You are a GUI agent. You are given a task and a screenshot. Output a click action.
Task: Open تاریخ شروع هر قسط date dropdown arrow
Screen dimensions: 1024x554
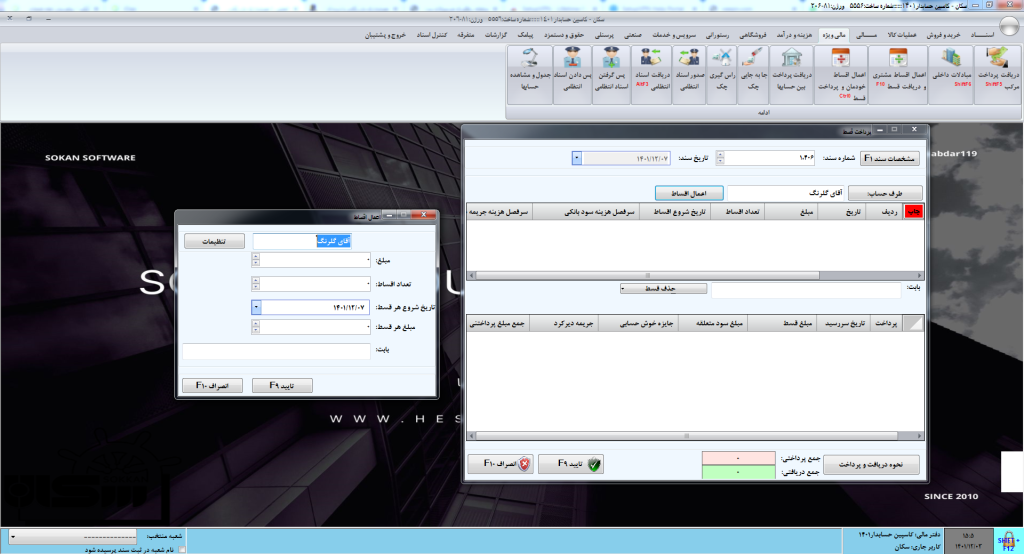tap(256, 307)
